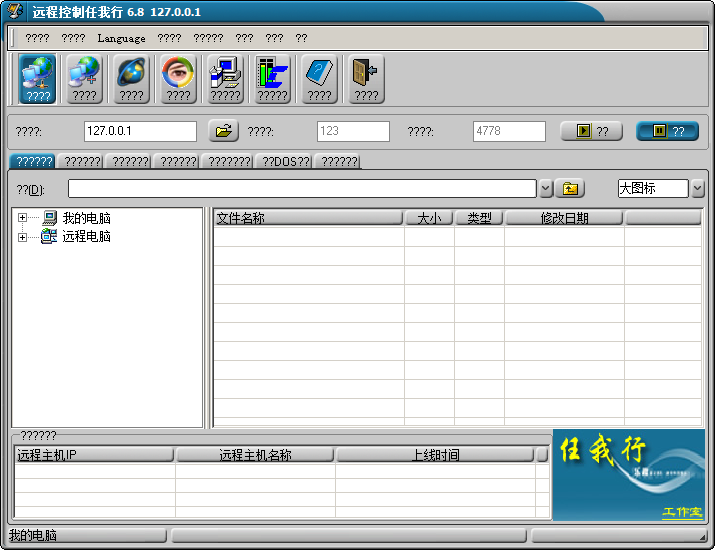
Task: Open the blue help book icon
Action: (x=319, y=78)
